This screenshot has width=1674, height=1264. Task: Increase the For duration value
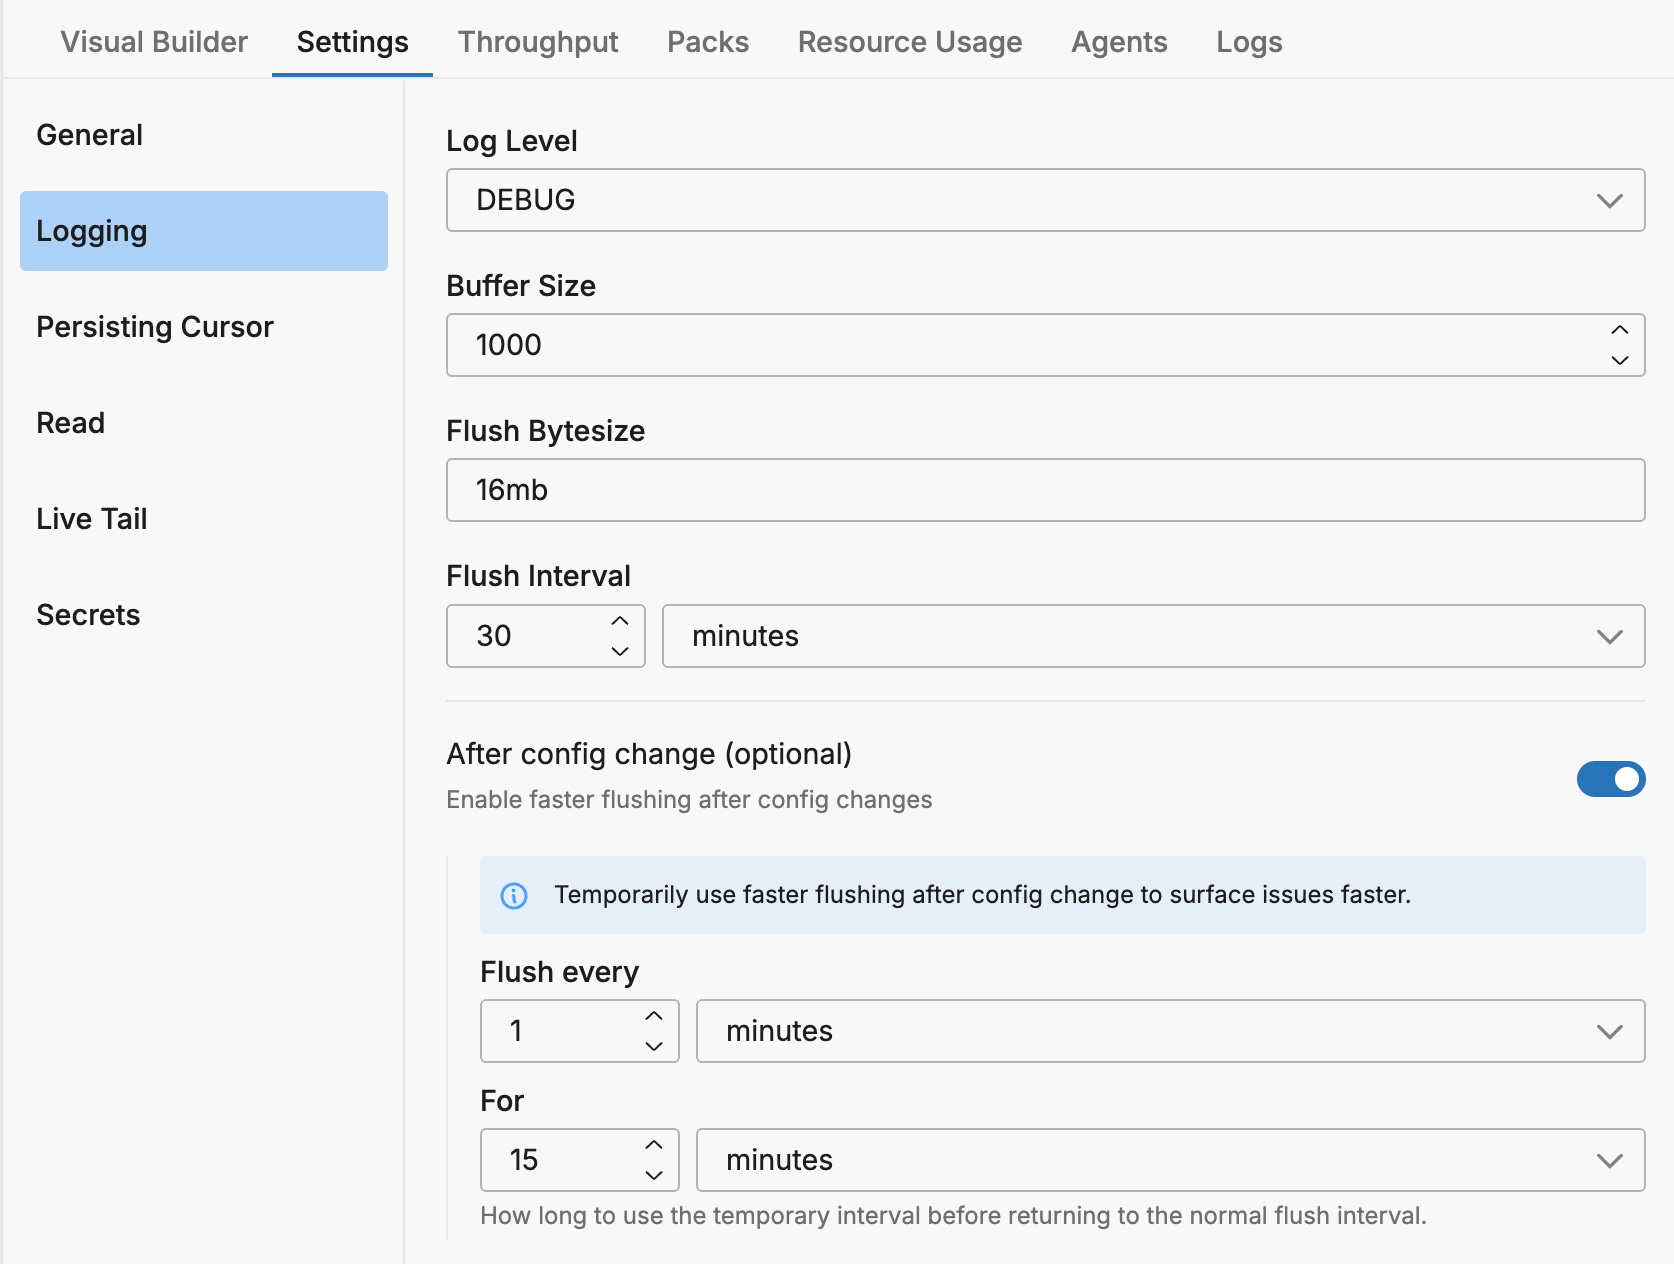coord(654,1145)
